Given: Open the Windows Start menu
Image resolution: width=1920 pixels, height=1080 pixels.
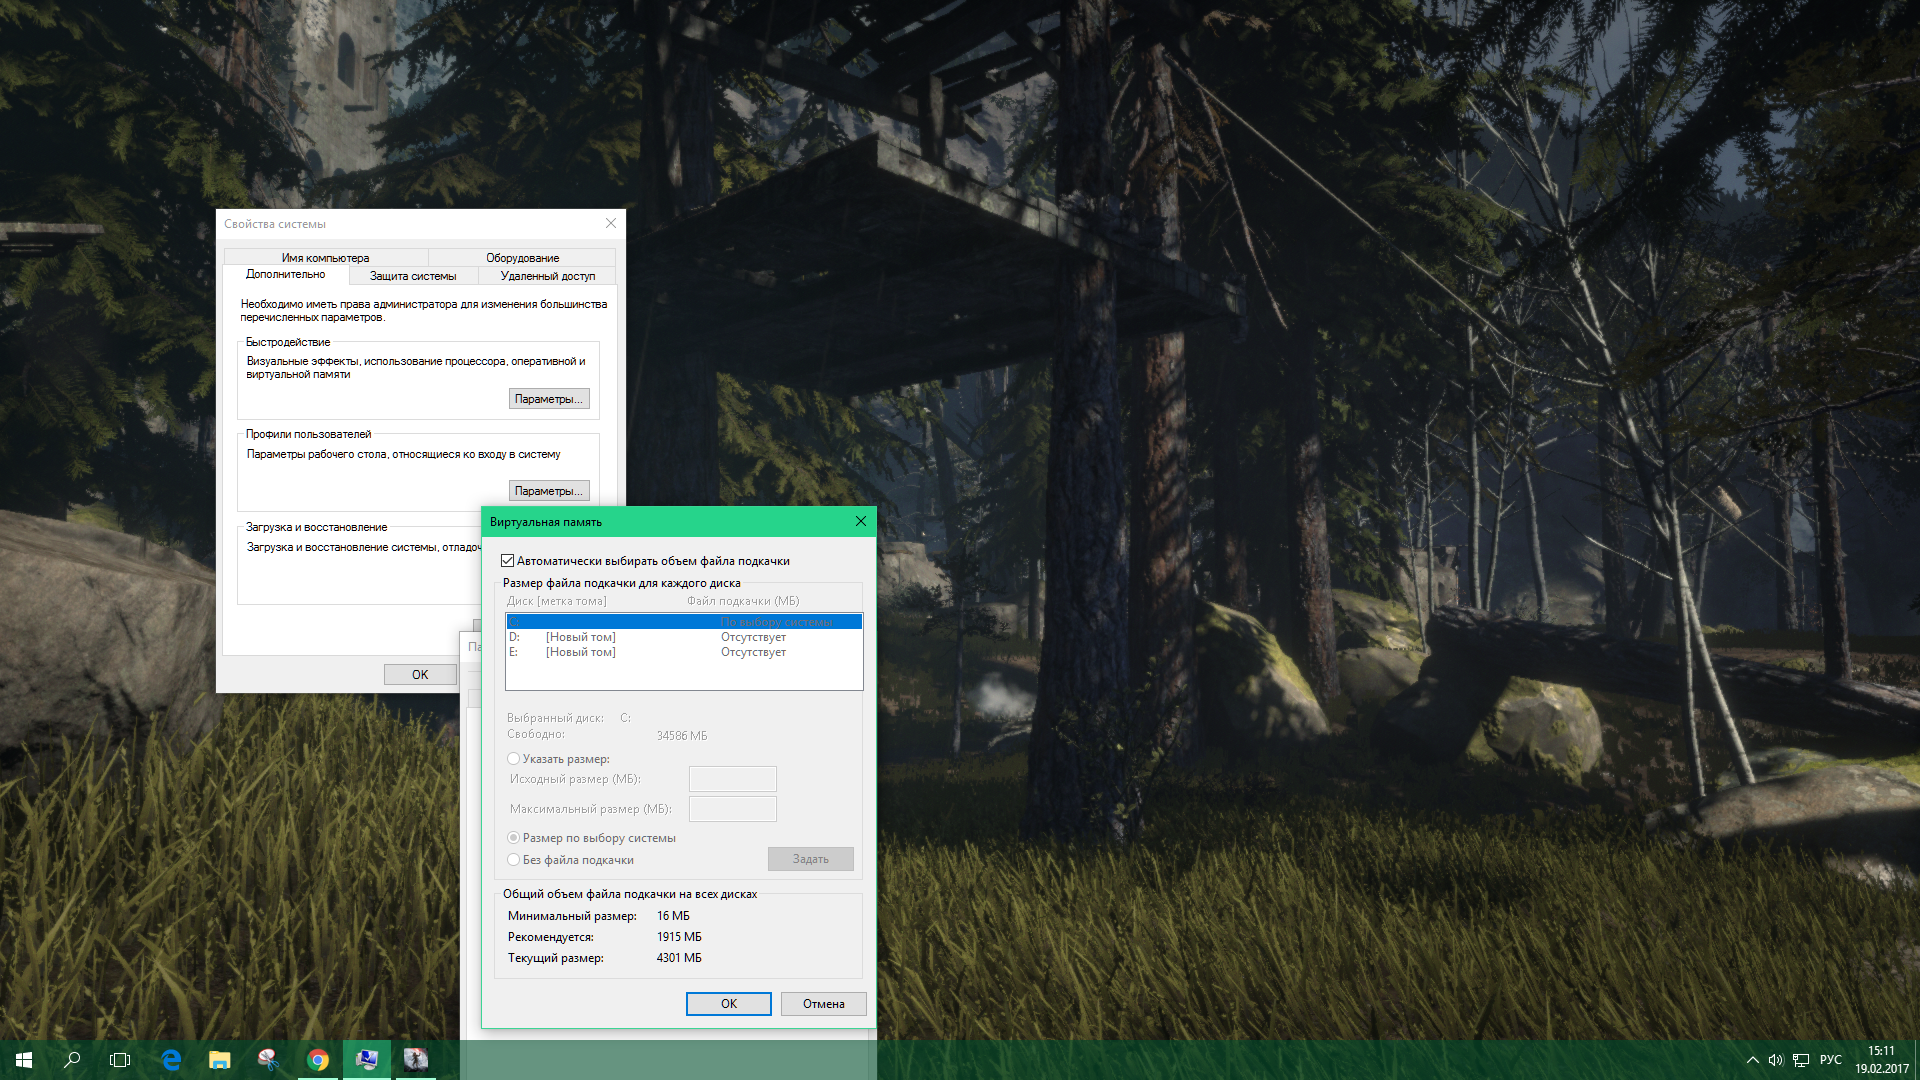Looking at the screenshot, I should [24, 1060].
